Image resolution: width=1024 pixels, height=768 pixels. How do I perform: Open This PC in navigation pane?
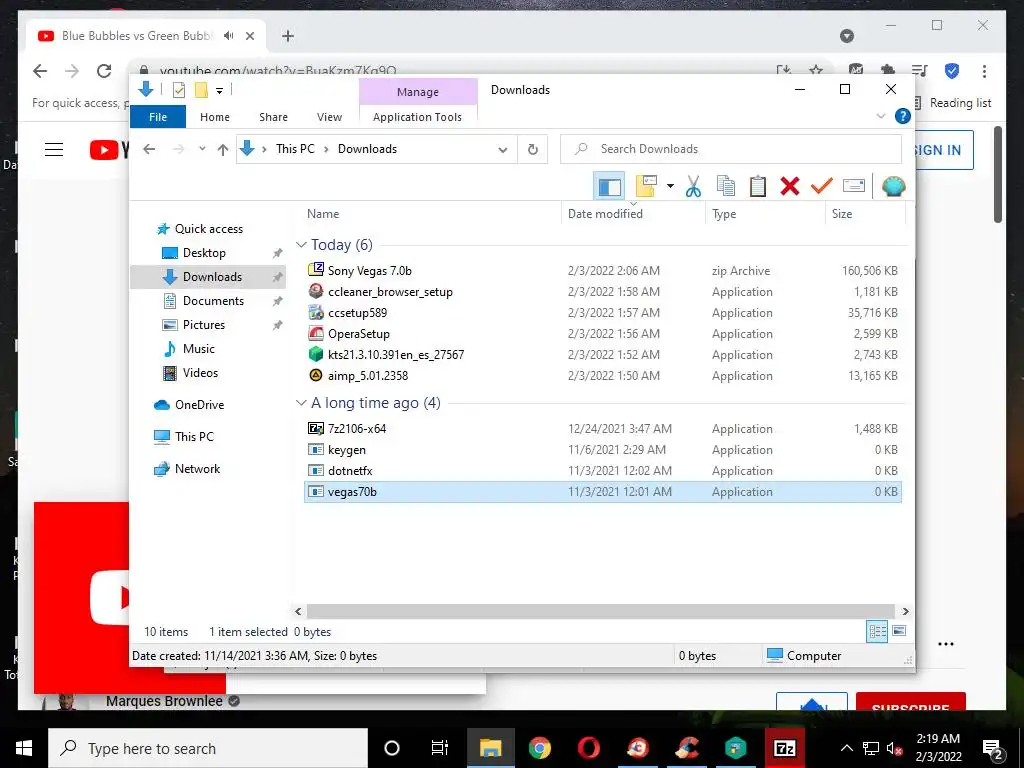pyautogui.click(x=194, y=437)
